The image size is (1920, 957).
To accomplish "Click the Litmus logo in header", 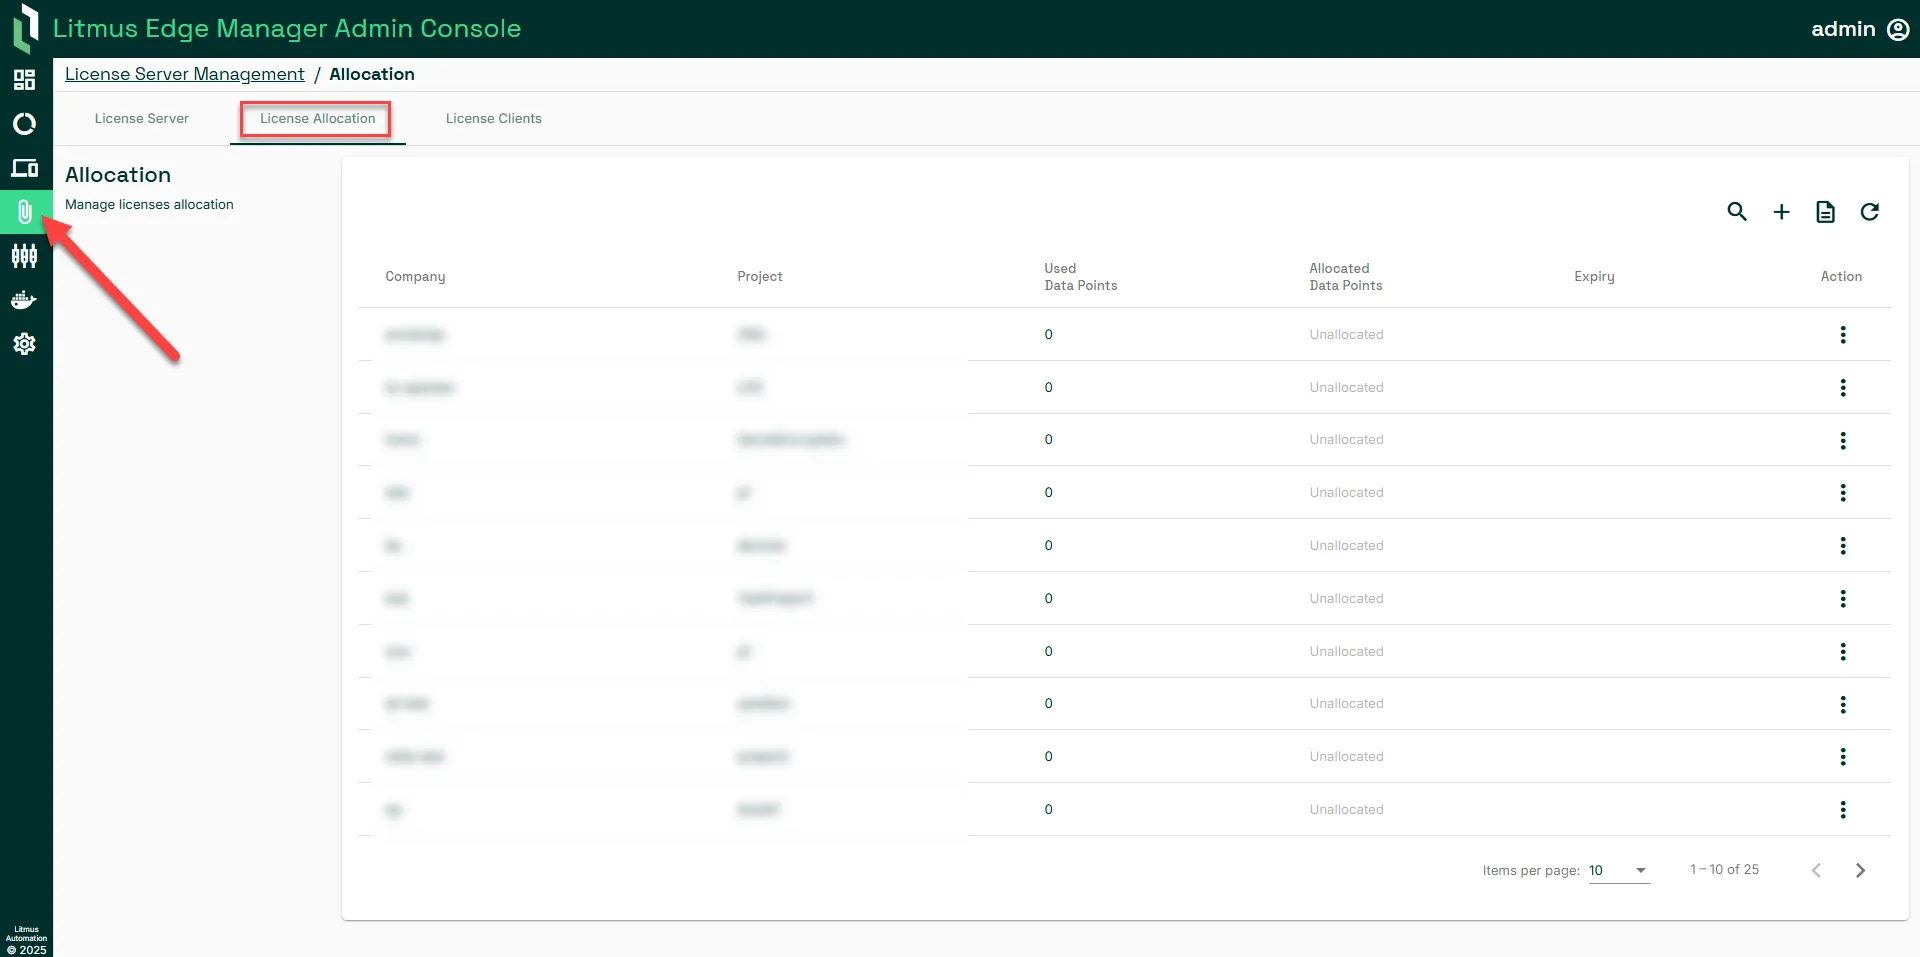I will pyautogui.click(x=26, y=28).
